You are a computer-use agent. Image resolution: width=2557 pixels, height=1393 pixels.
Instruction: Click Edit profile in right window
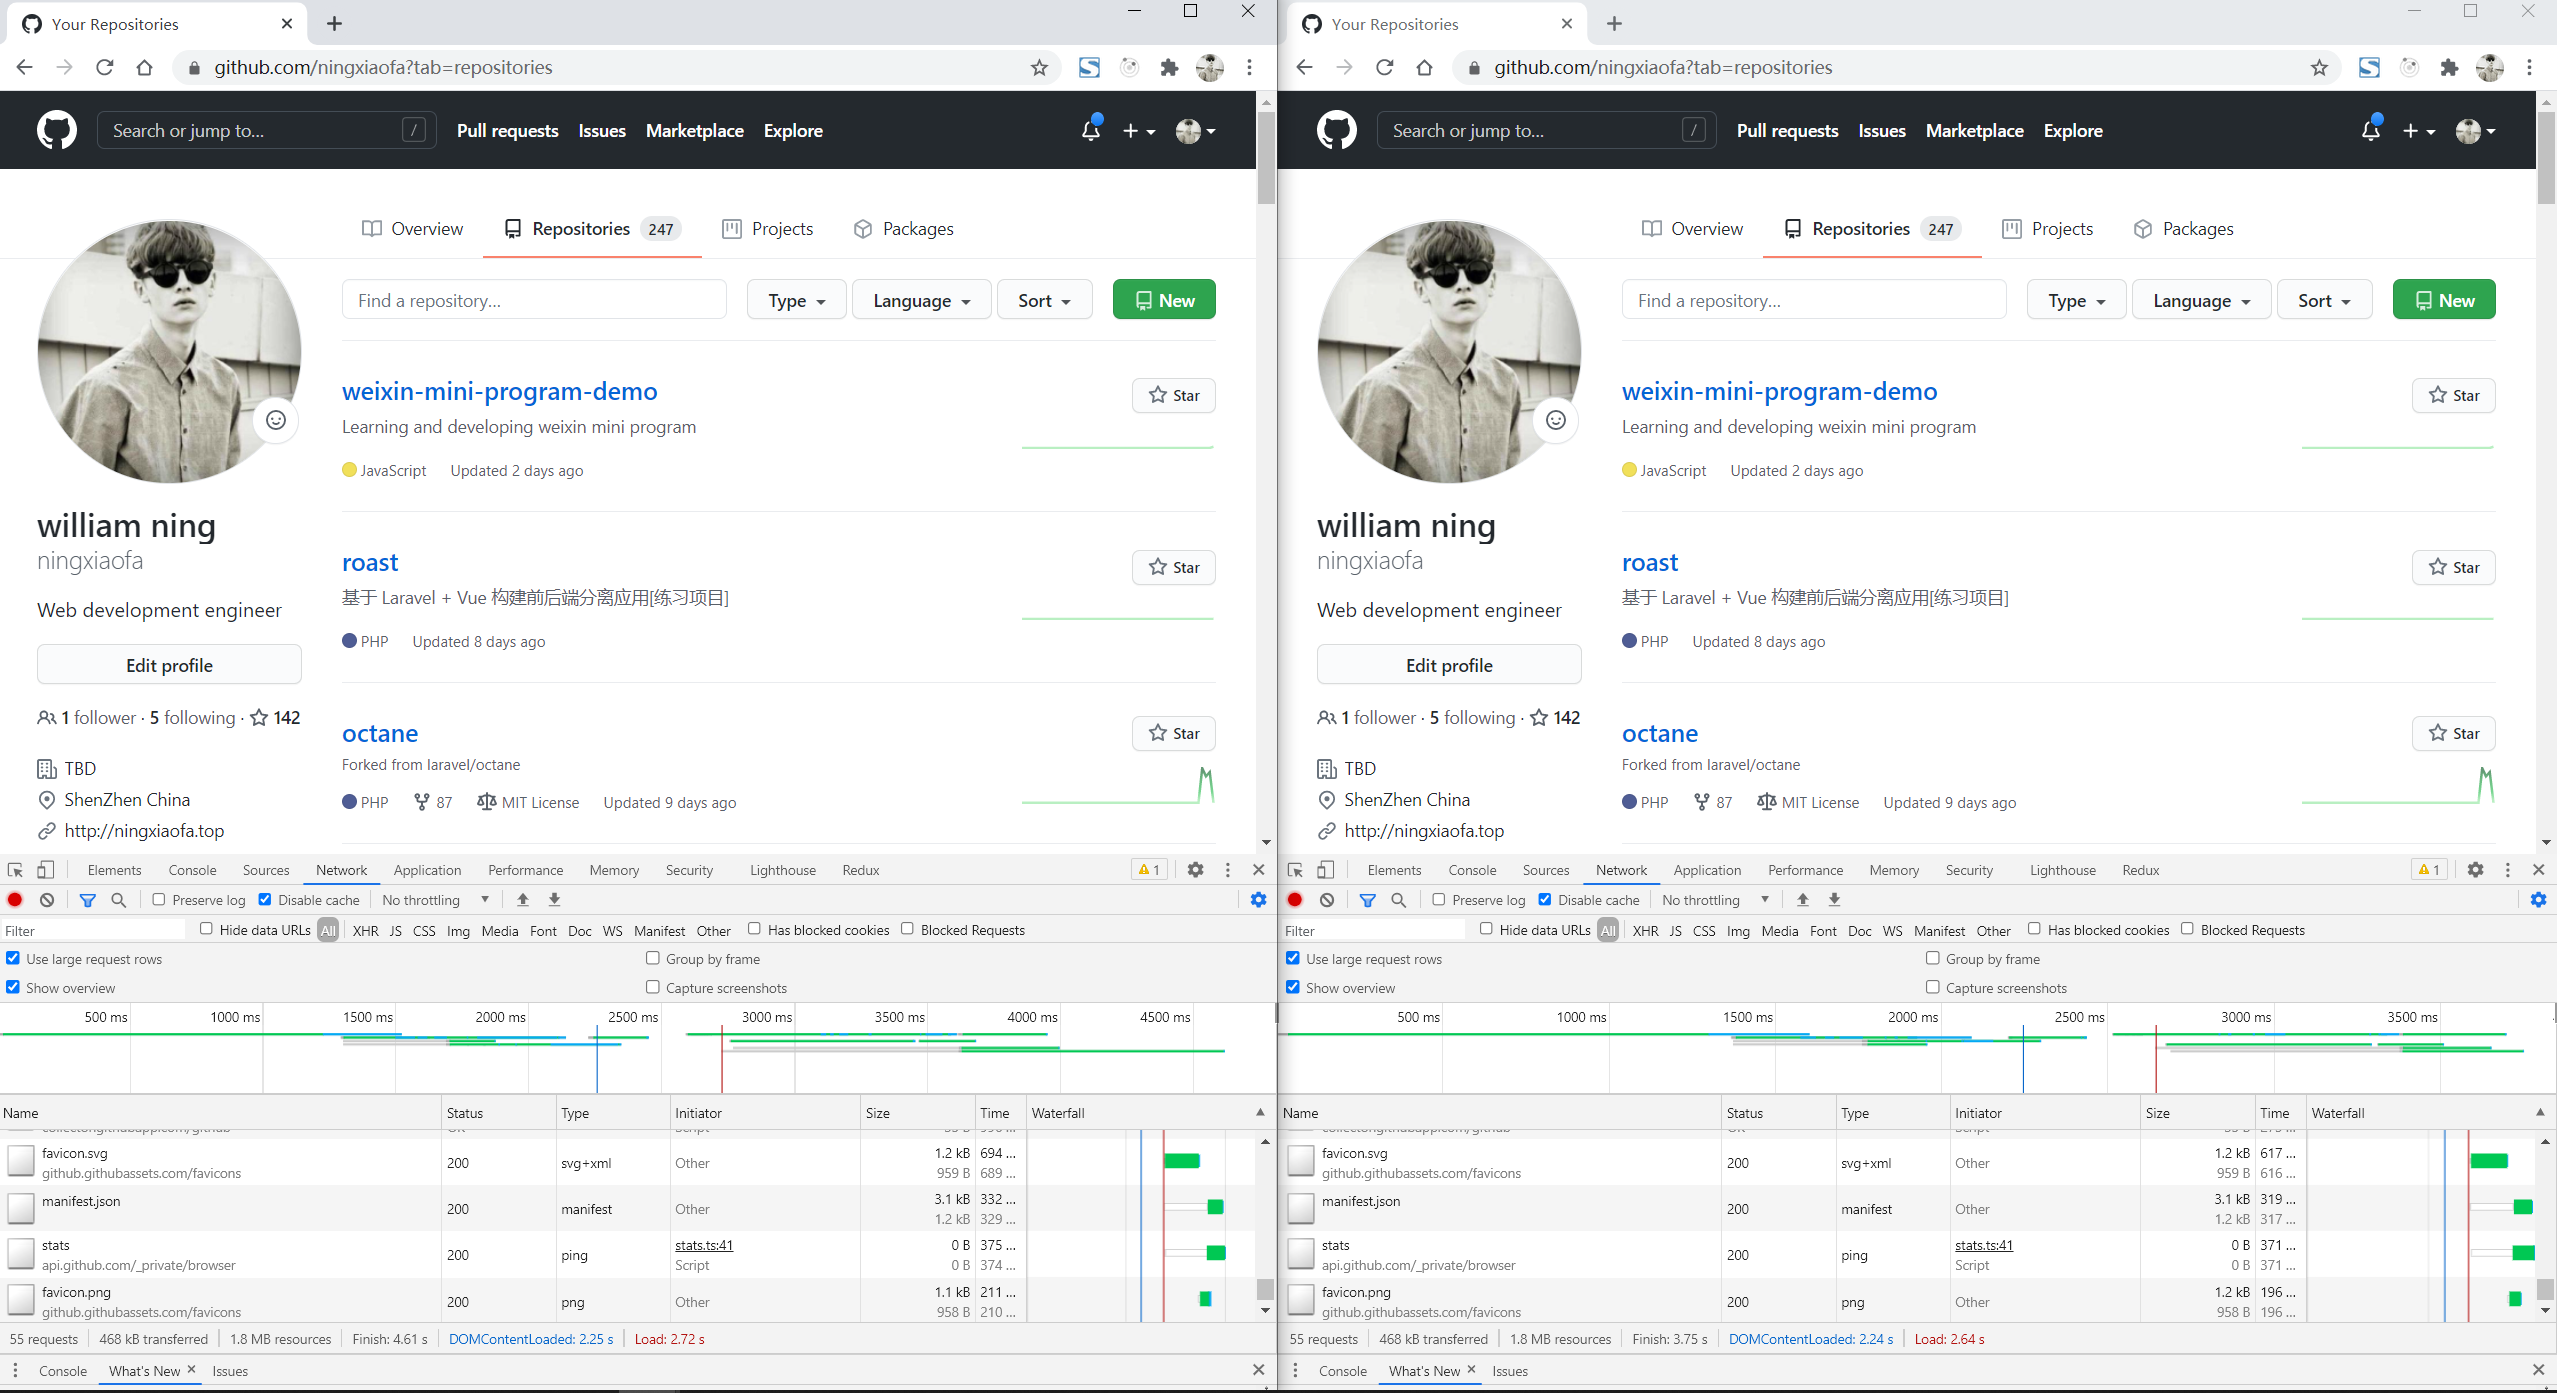click(1449, 665)
